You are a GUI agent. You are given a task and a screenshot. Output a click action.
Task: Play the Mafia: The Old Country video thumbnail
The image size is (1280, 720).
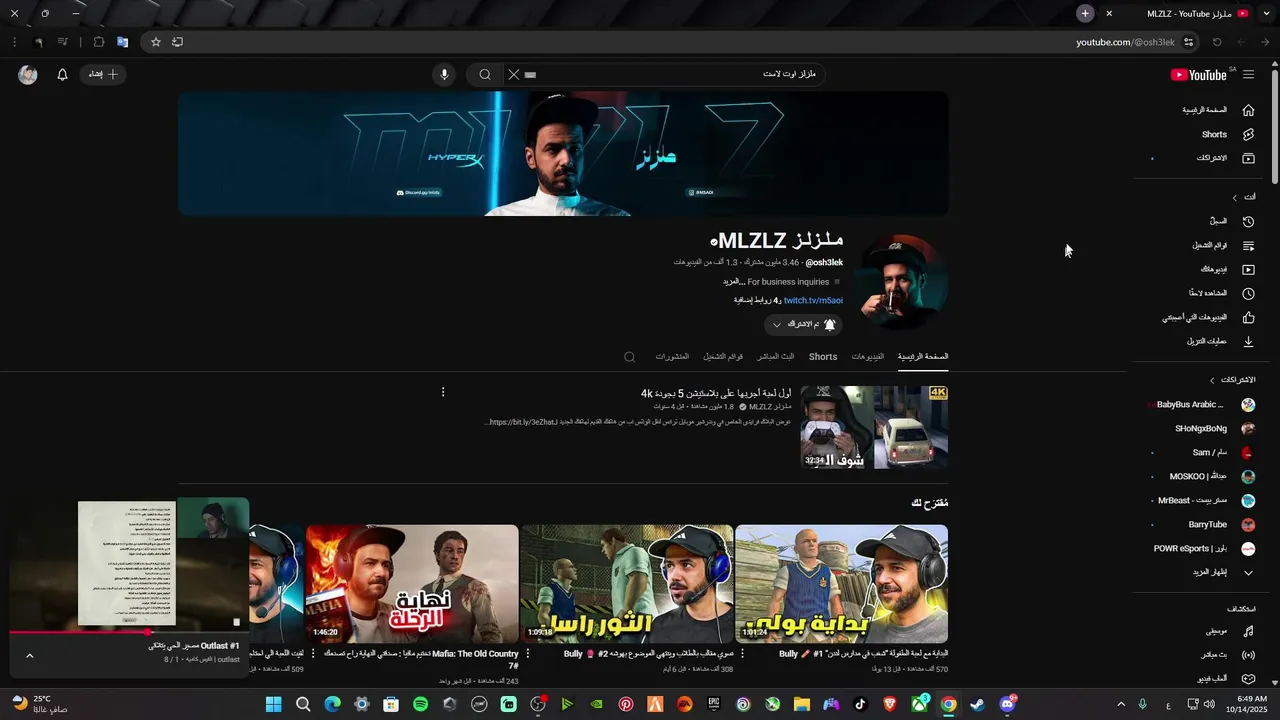pyautogui.click(x=412, y=583)
